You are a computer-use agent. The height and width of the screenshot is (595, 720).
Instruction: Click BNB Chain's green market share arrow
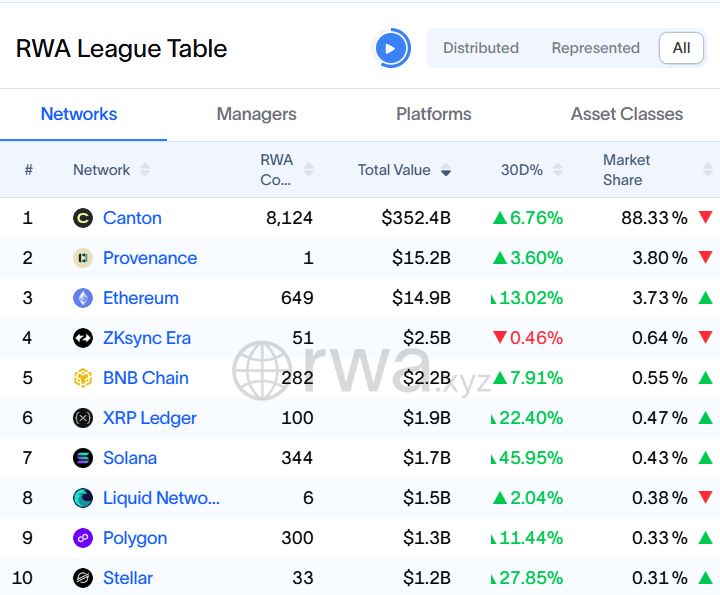705,378
